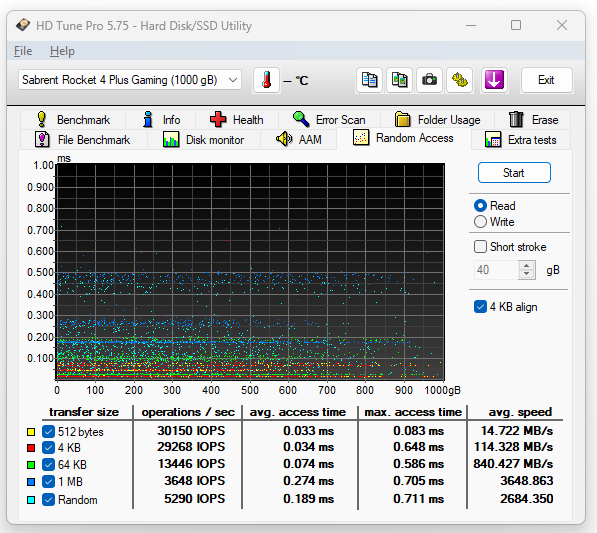597x533 pixels.
Task: Switch to the Benchmark tab
Action: pyautogui.click(x=73, y=120)
